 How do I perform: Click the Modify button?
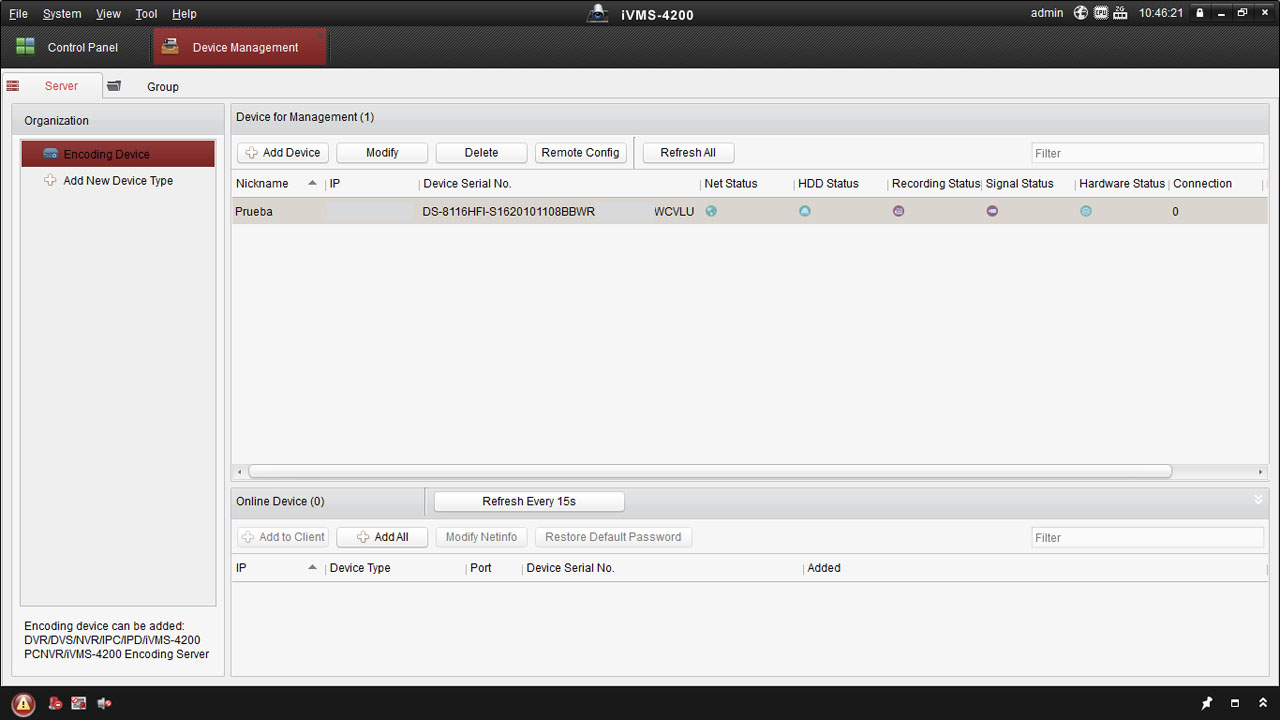(x=382, y=153)
